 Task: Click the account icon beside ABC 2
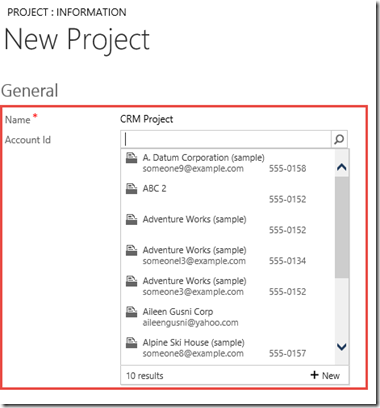(131, 188)
